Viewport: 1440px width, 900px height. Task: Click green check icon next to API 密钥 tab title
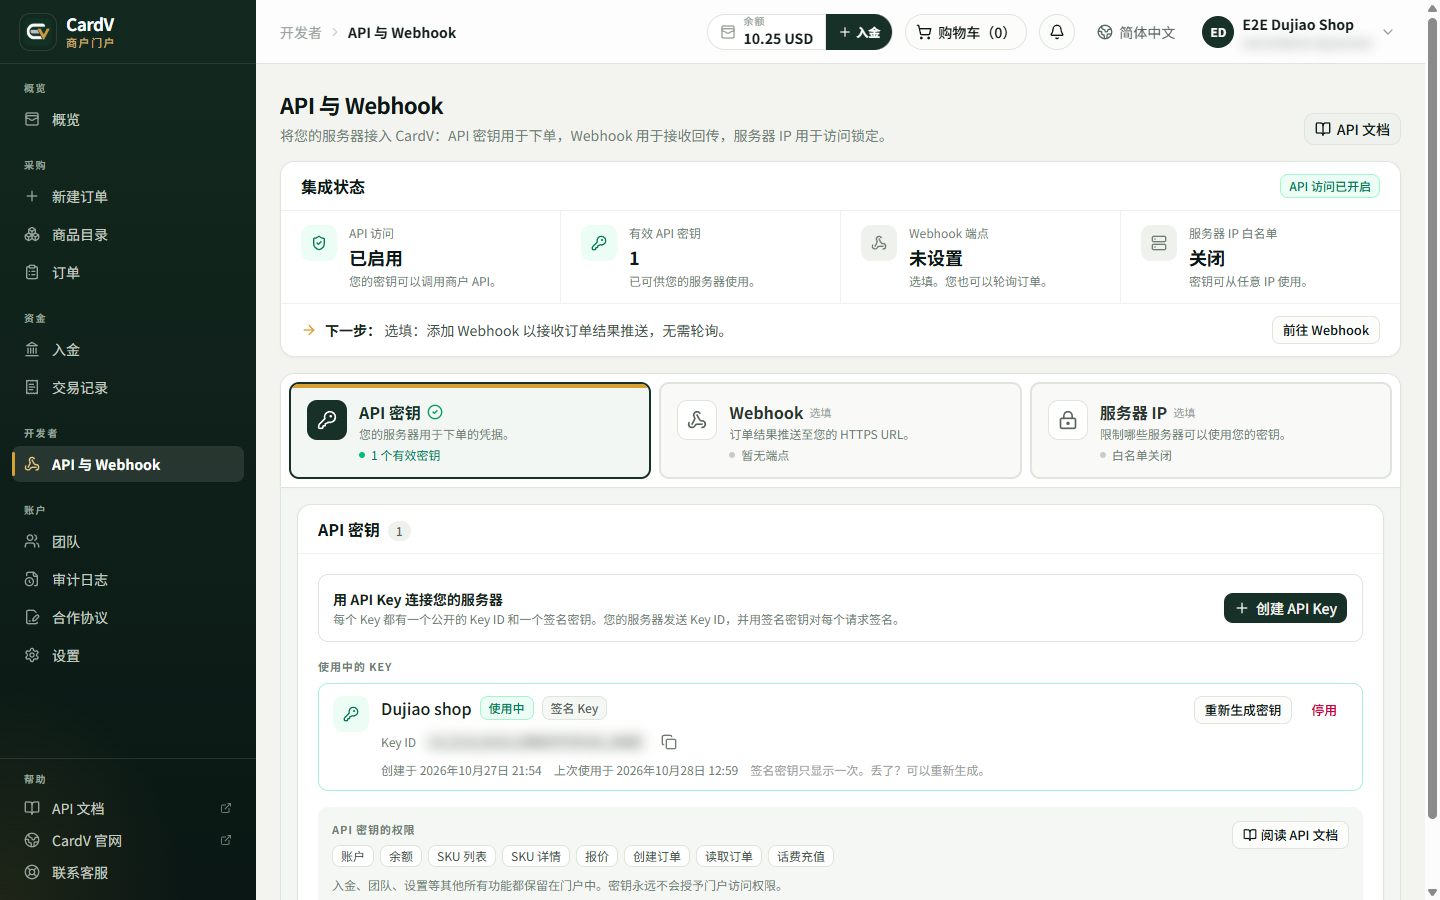(x=435, y=412)
